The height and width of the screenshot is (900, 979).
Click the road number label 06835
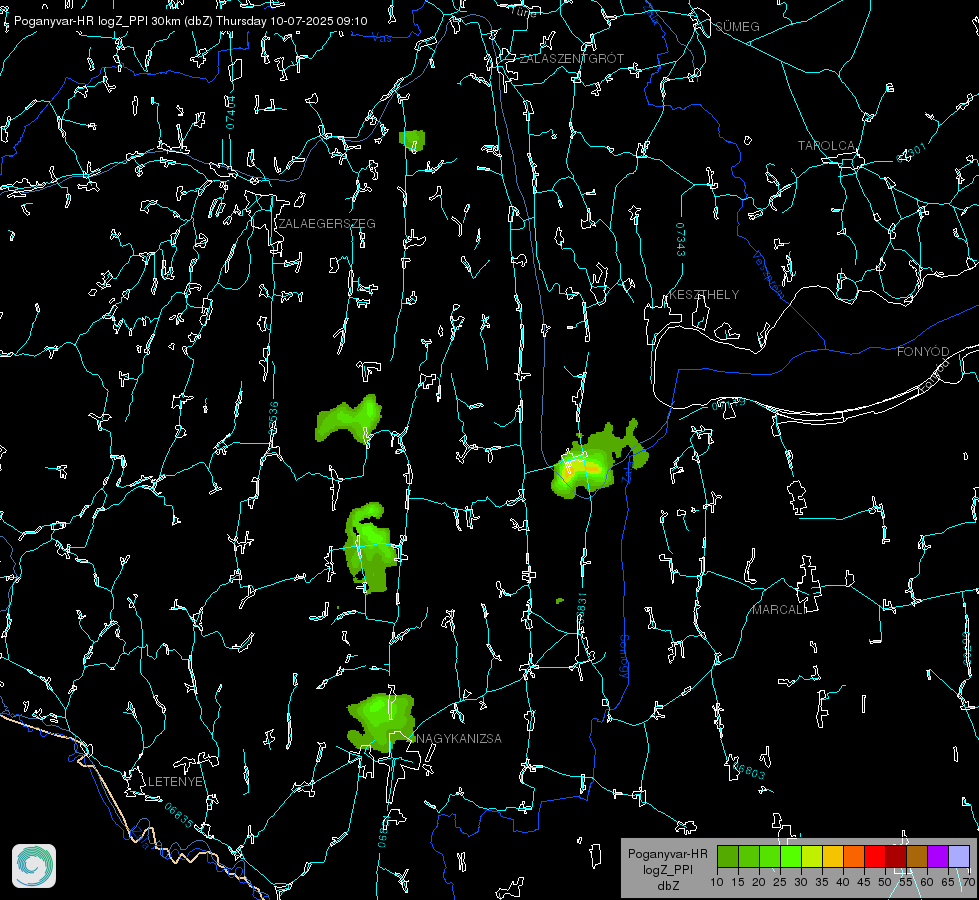(x=179, y=816)
